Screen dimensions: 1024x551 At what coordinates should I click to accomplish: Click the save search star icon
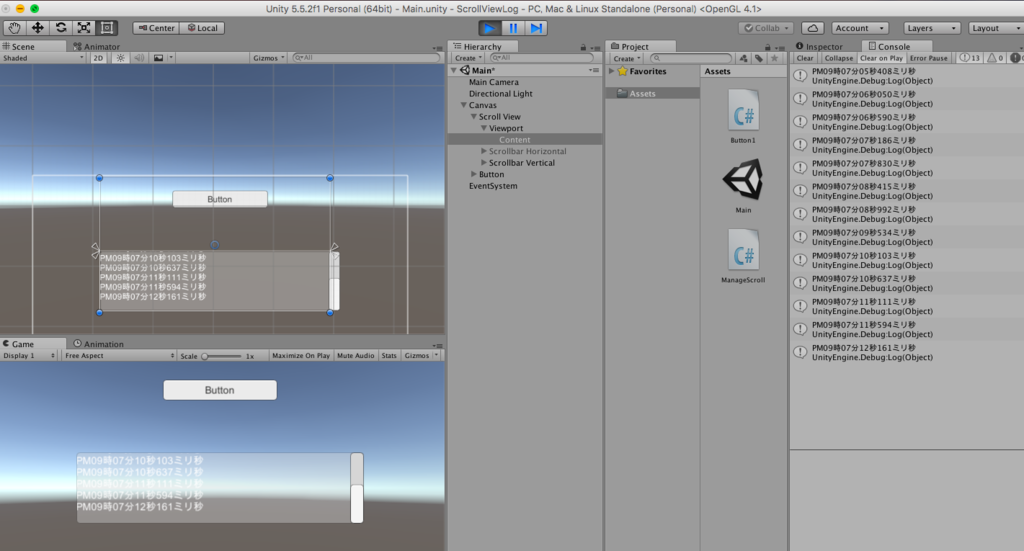pos(775,58)
